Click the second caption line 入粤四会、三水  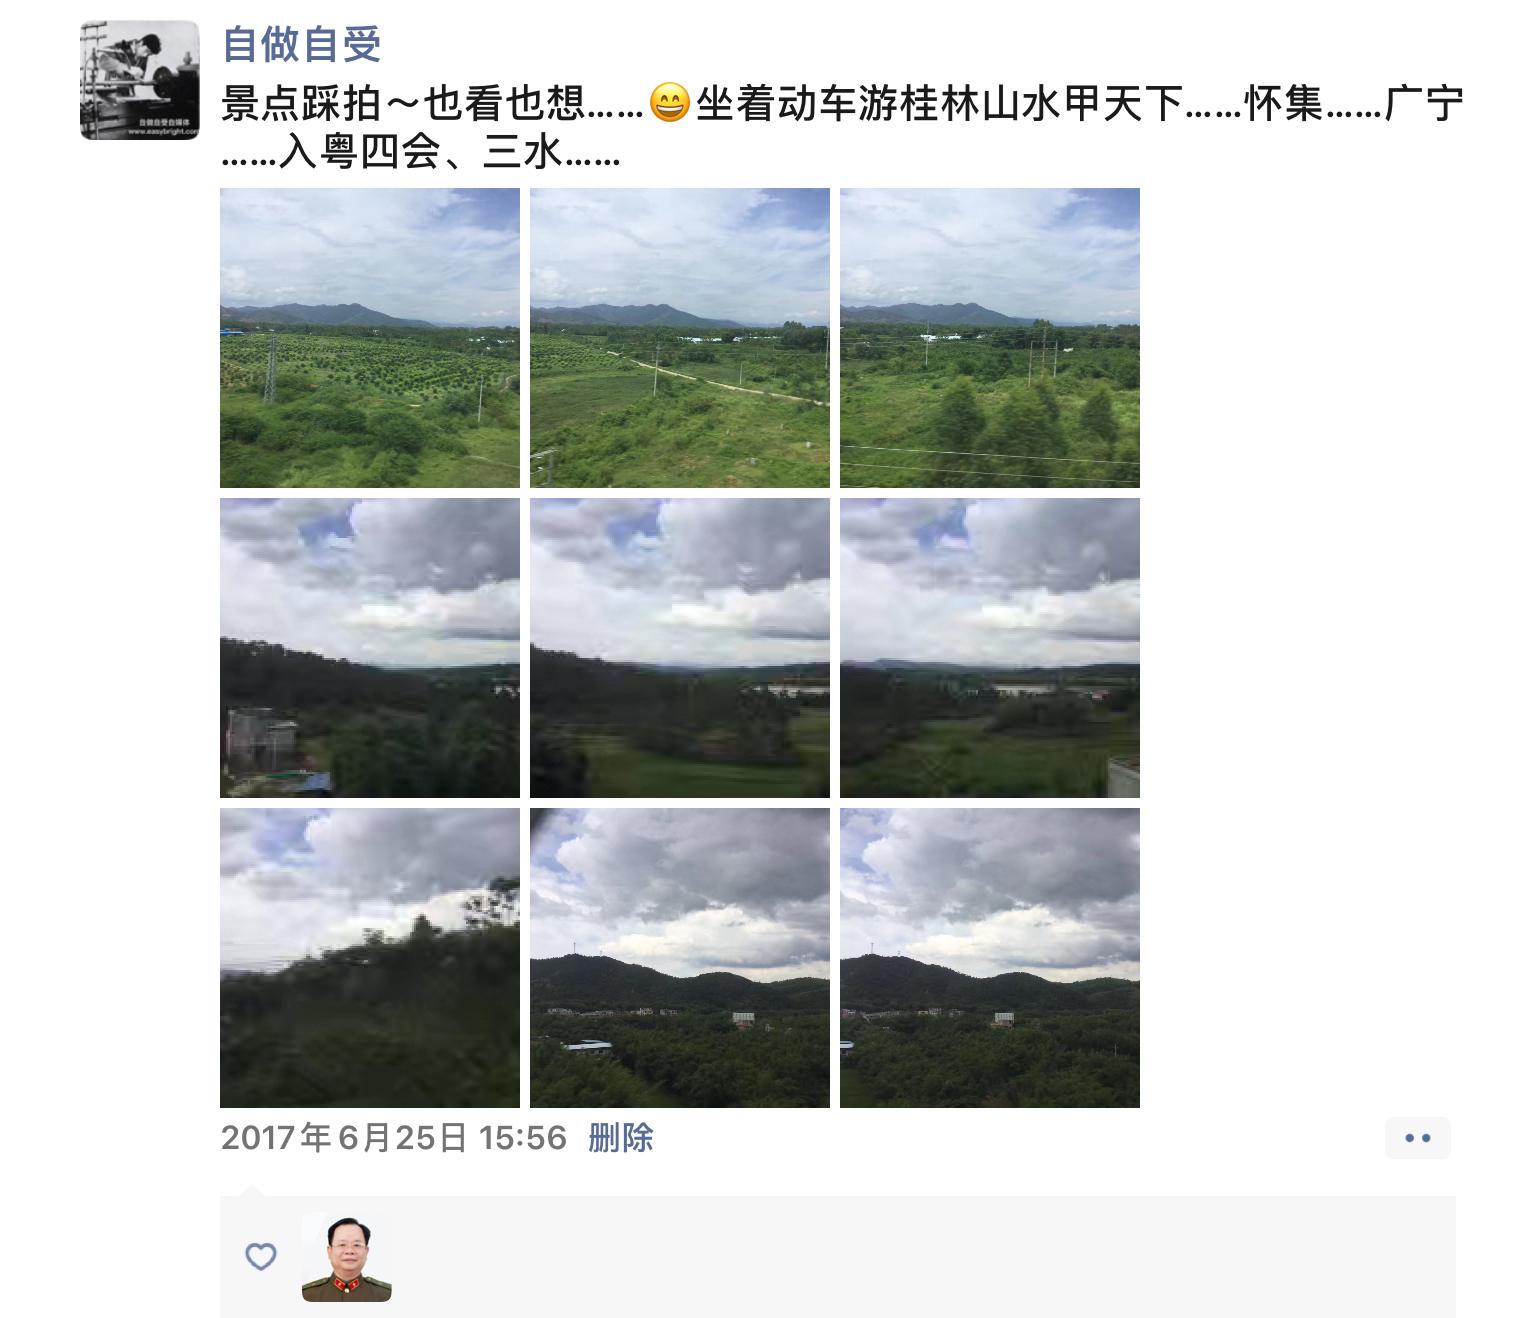coord(421,153)
